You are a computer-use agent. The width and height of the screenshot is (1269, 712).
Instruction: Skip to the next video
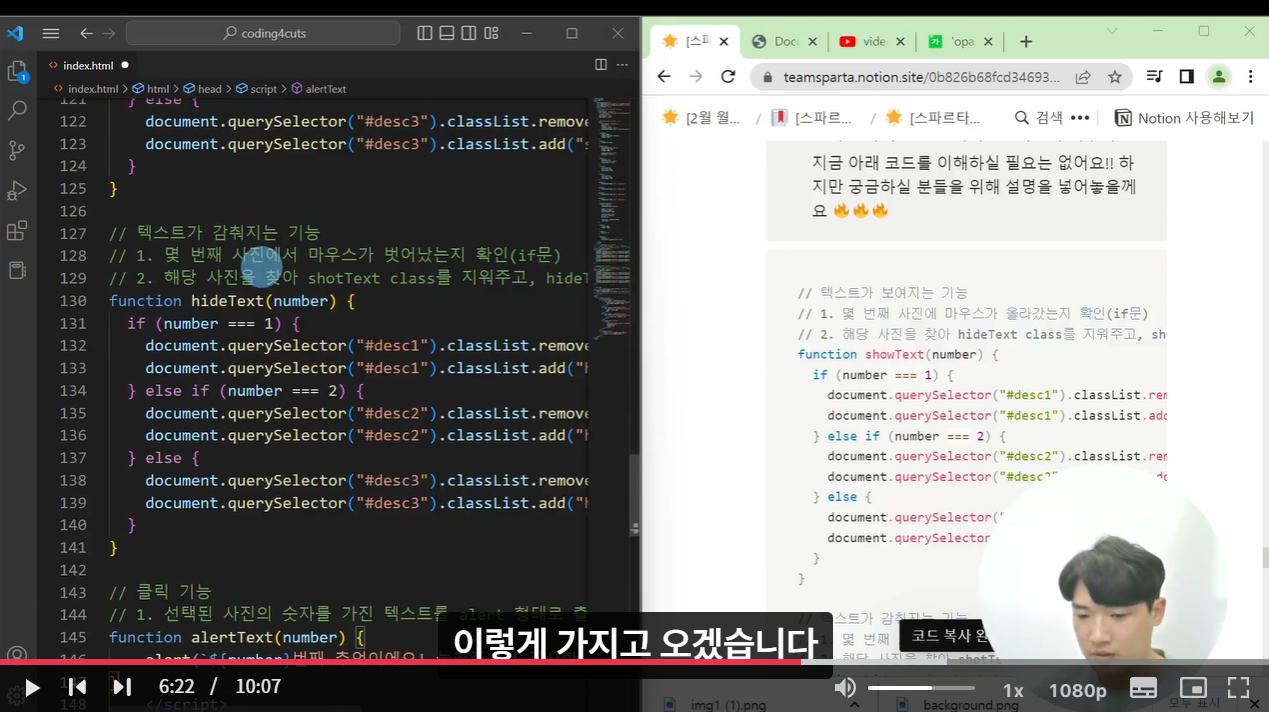point(122,688)
